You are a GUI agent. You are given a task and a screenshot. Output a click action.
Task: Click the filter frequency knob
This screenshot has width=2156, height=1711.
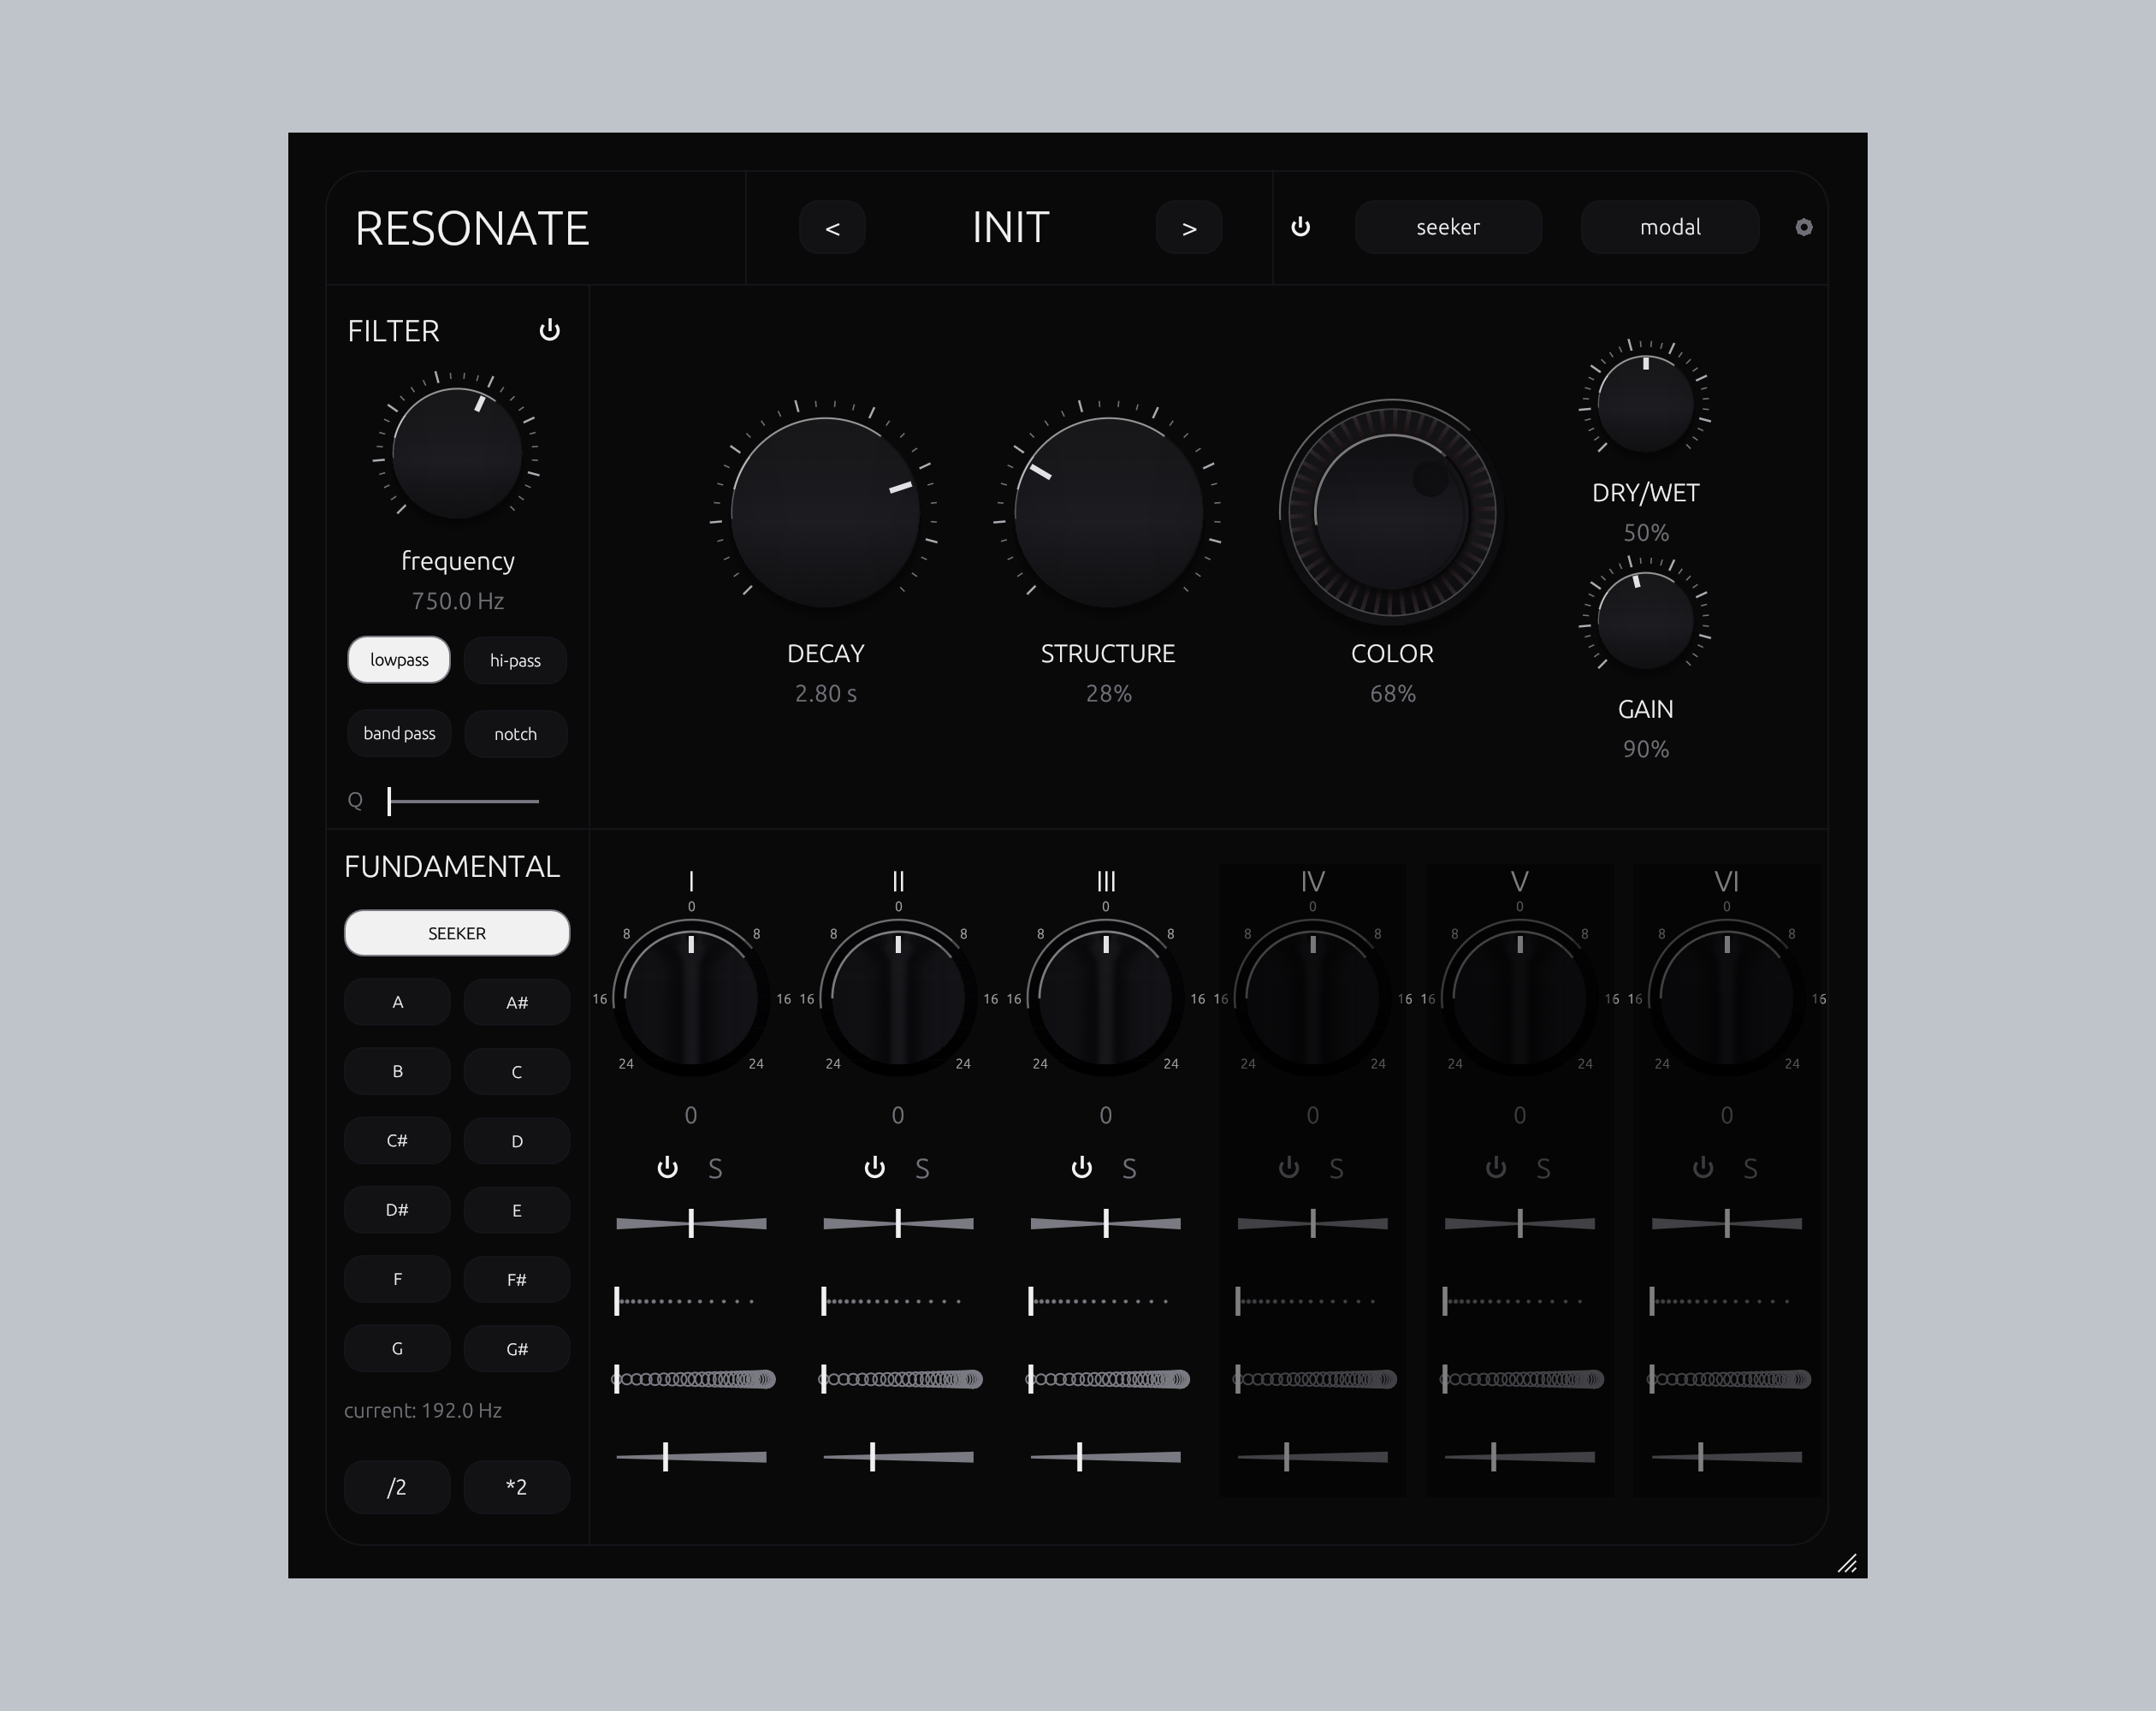[457, 453]
